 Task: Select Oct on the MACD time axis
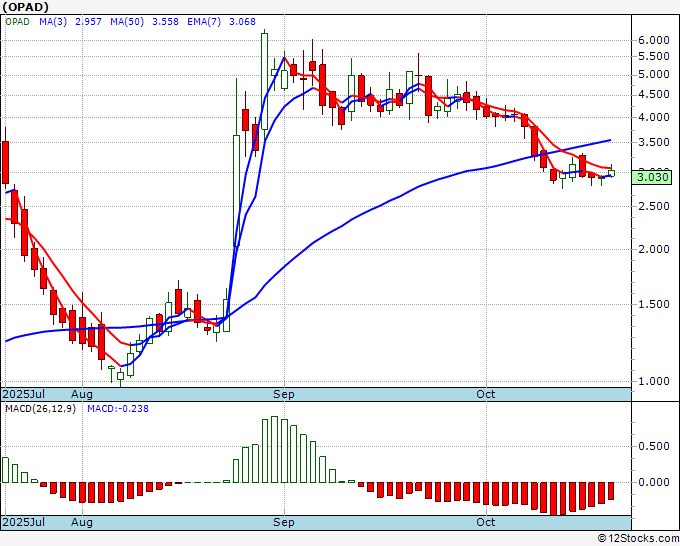[x=486, y=522]
